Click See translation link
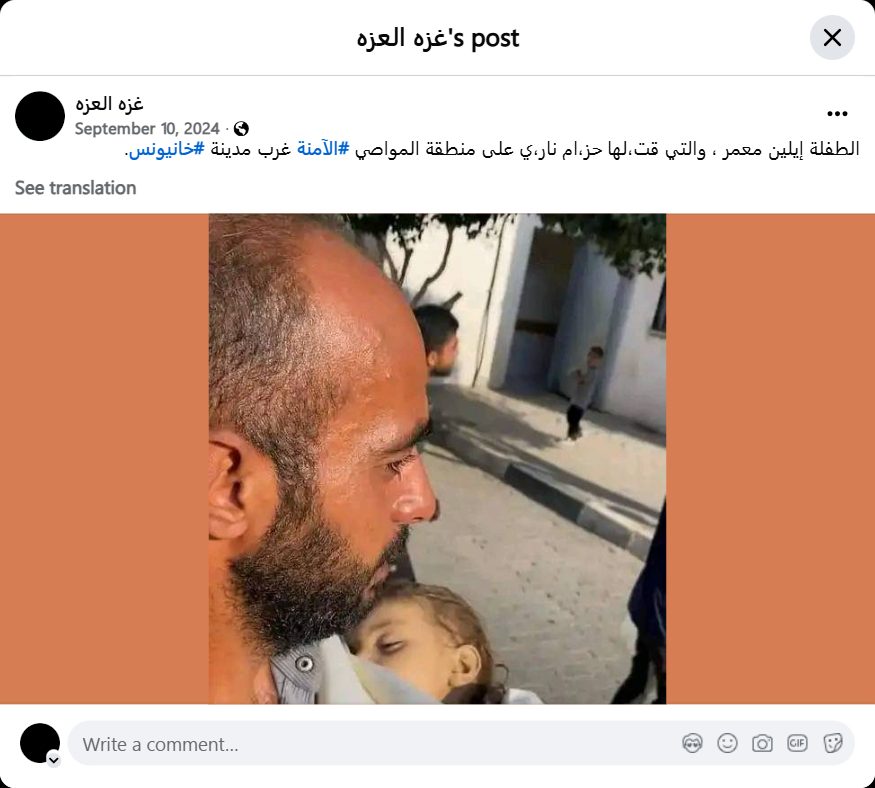Image resolution: width=875 pixels, height=788 pixels. [x=75, y=188]
